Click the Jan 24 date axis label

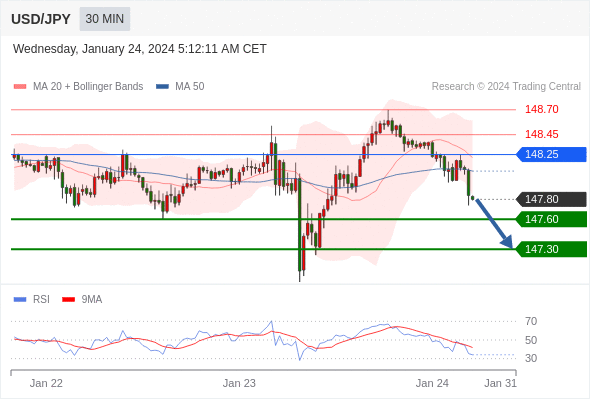(x=432, y=383)
